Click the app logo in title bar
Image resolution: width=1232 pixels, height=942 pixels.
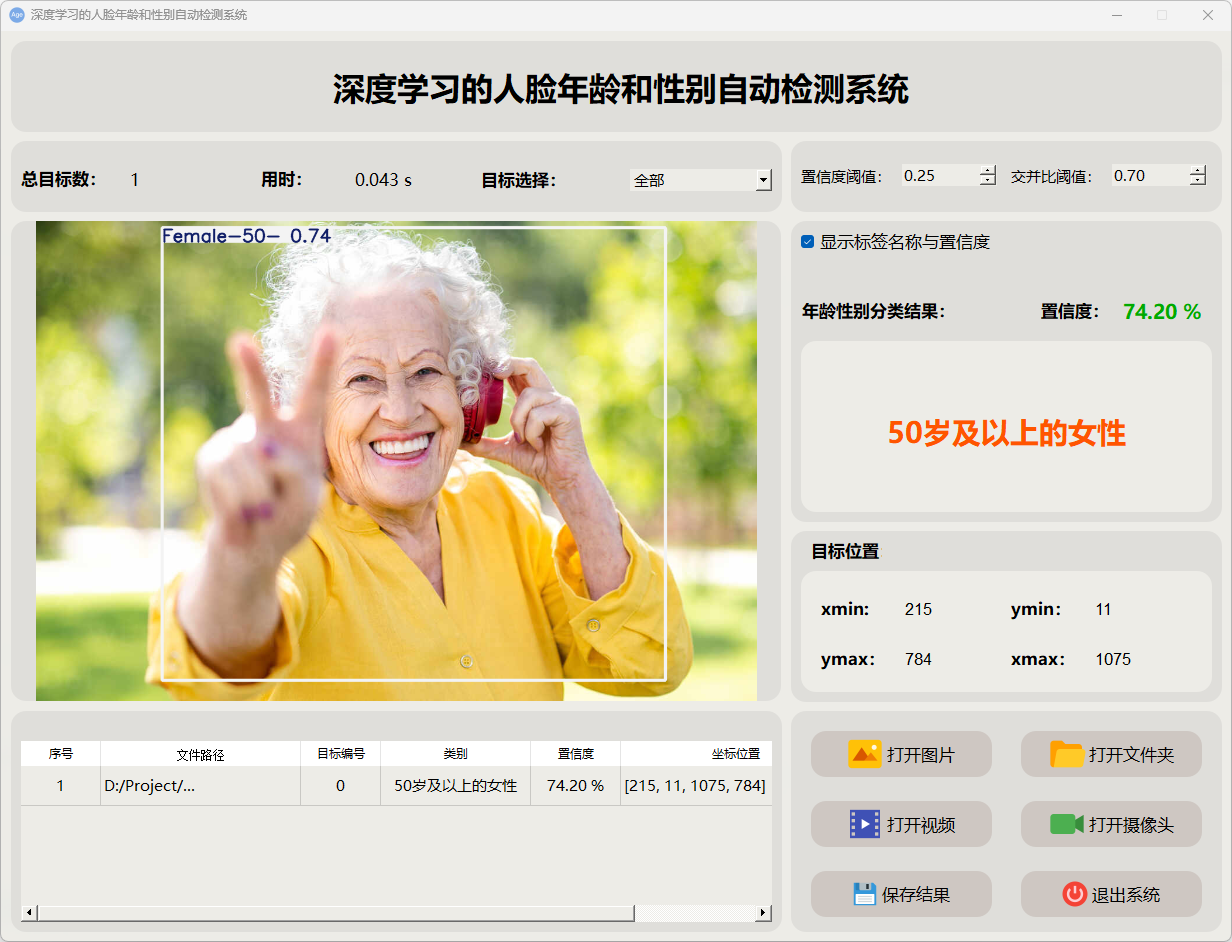point(16,15)
